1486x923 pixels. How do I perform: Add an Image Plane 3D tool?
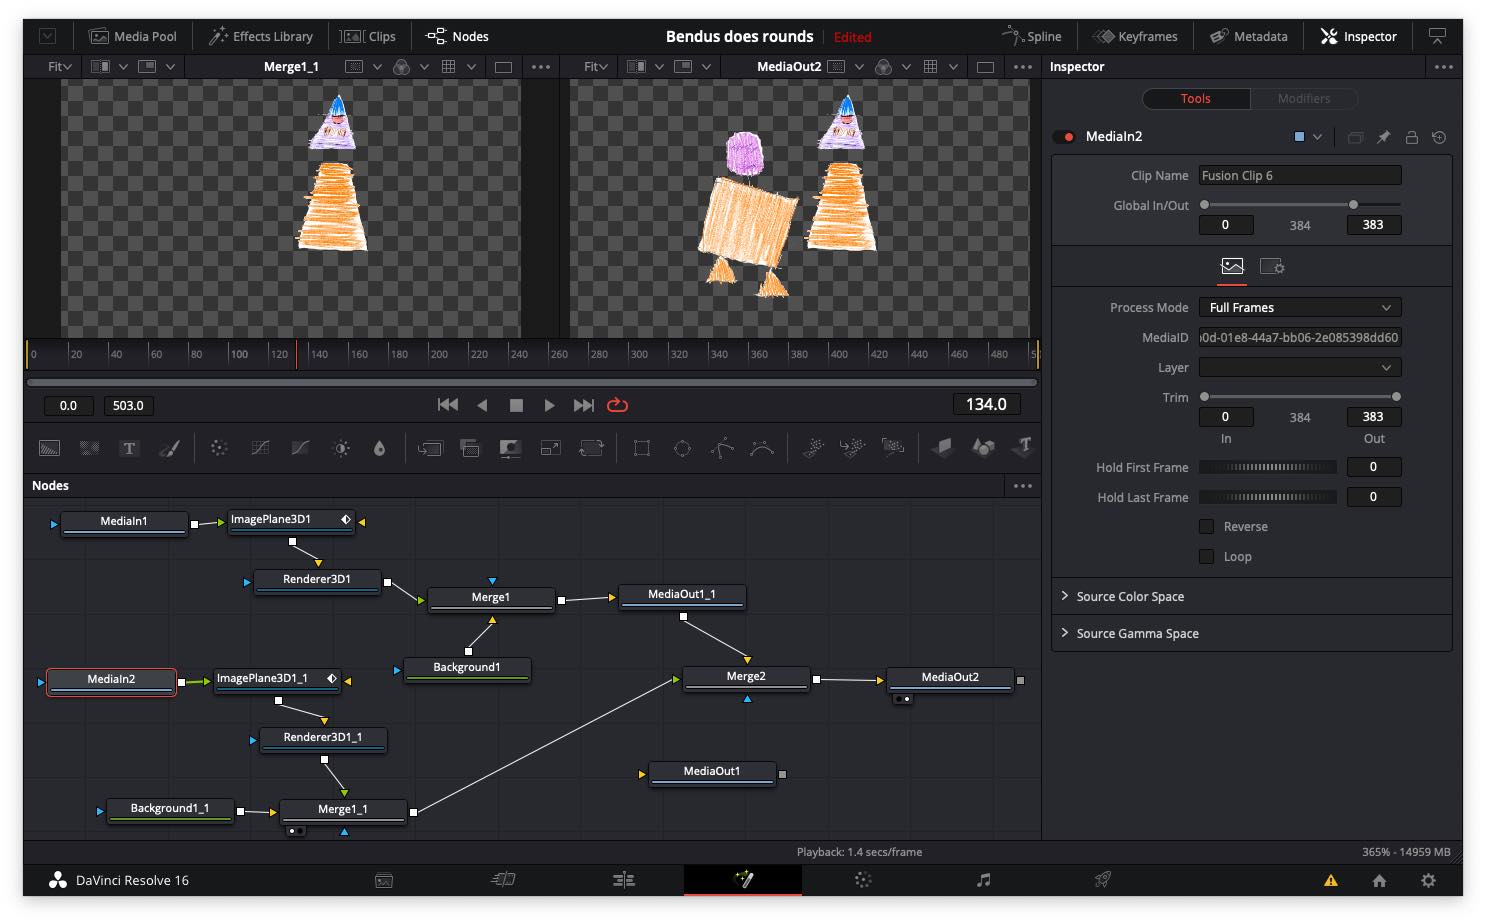pyautogui.click(x=943, y=448)
